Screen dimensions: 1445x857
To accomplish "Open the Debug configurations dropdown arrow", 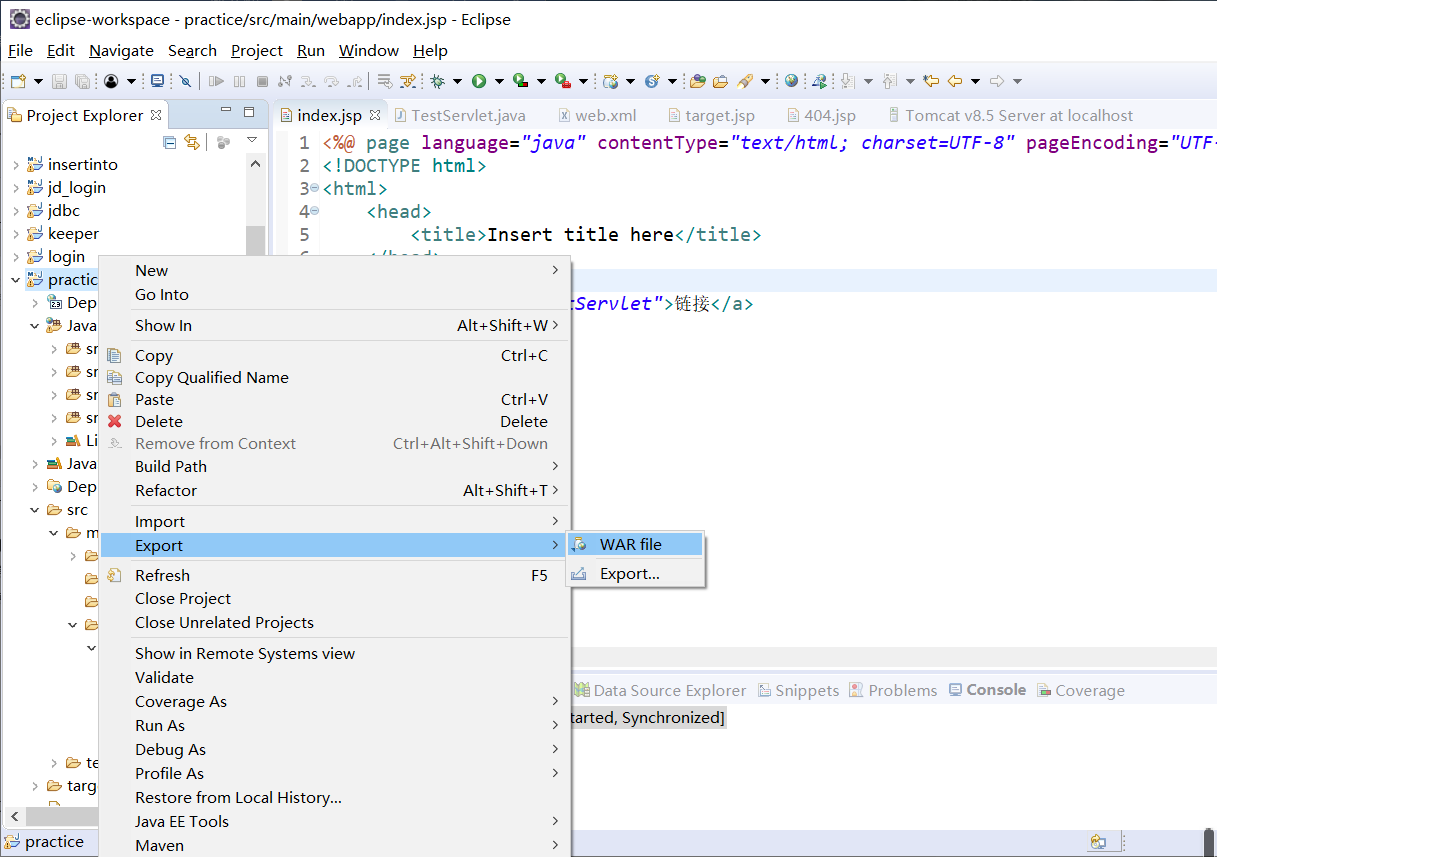I will 457,81.
